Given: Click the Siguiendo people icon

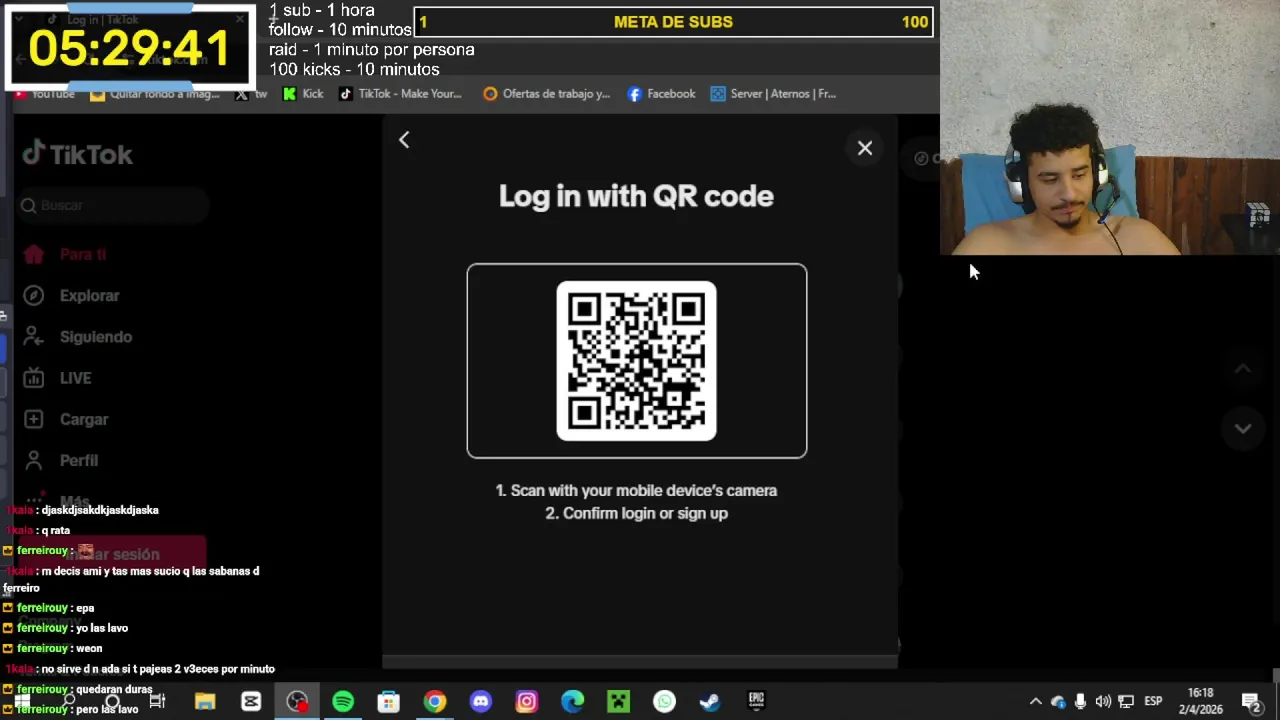Looking at the screenshot, I should 34,337.
